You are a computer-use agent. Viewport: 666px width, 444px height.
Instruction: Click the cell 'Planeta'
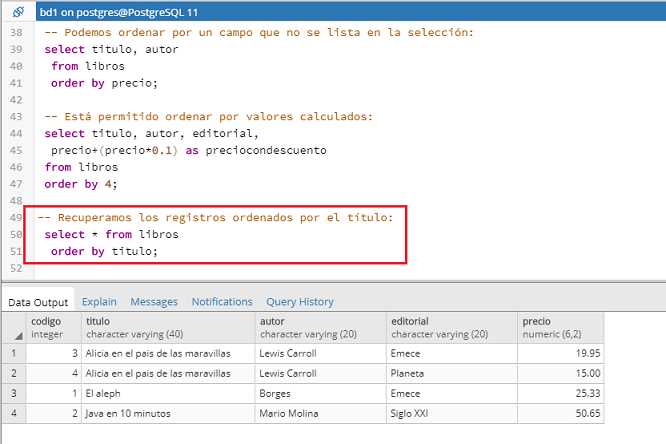(452, 373)
